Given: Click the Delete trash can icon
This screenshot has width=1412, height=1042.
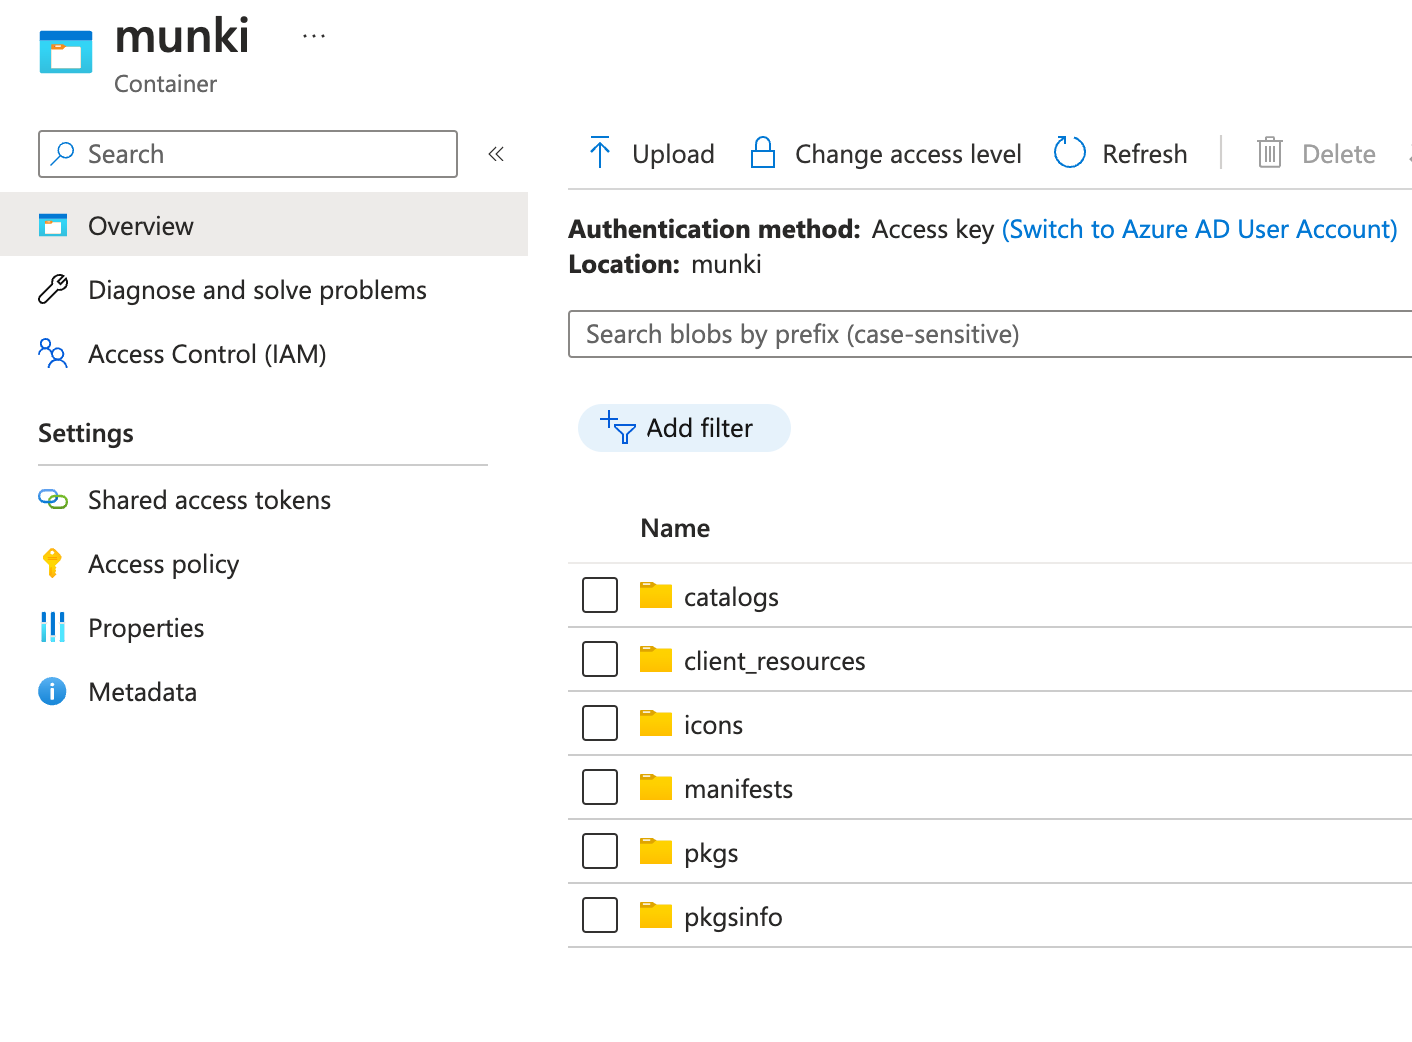Looking at the screenshot, I should [x=1269, y=153].
